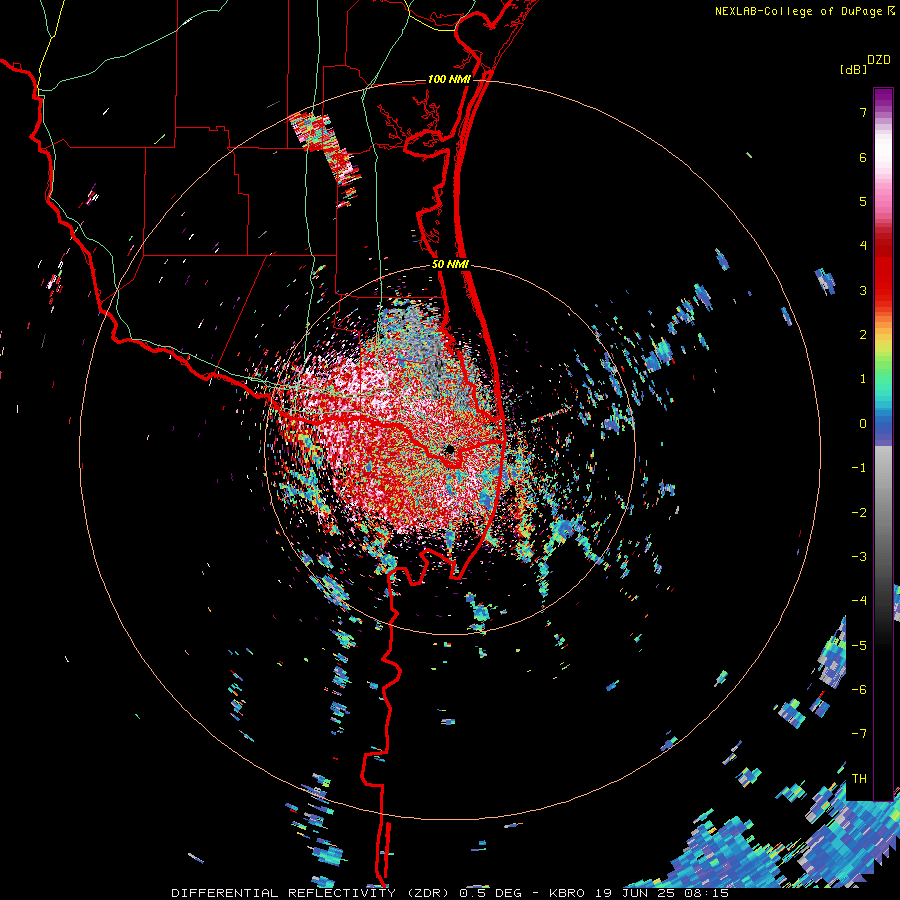
Task: Click the [dB] units label
Action: coord(854,70)
